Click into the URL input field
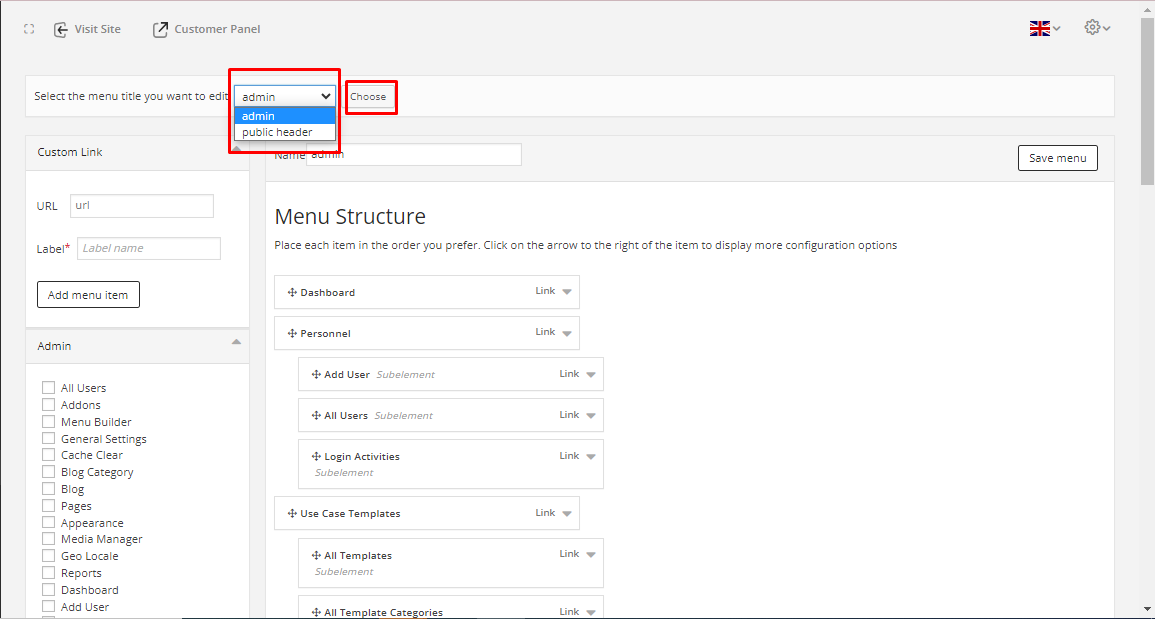 point(142,206)
